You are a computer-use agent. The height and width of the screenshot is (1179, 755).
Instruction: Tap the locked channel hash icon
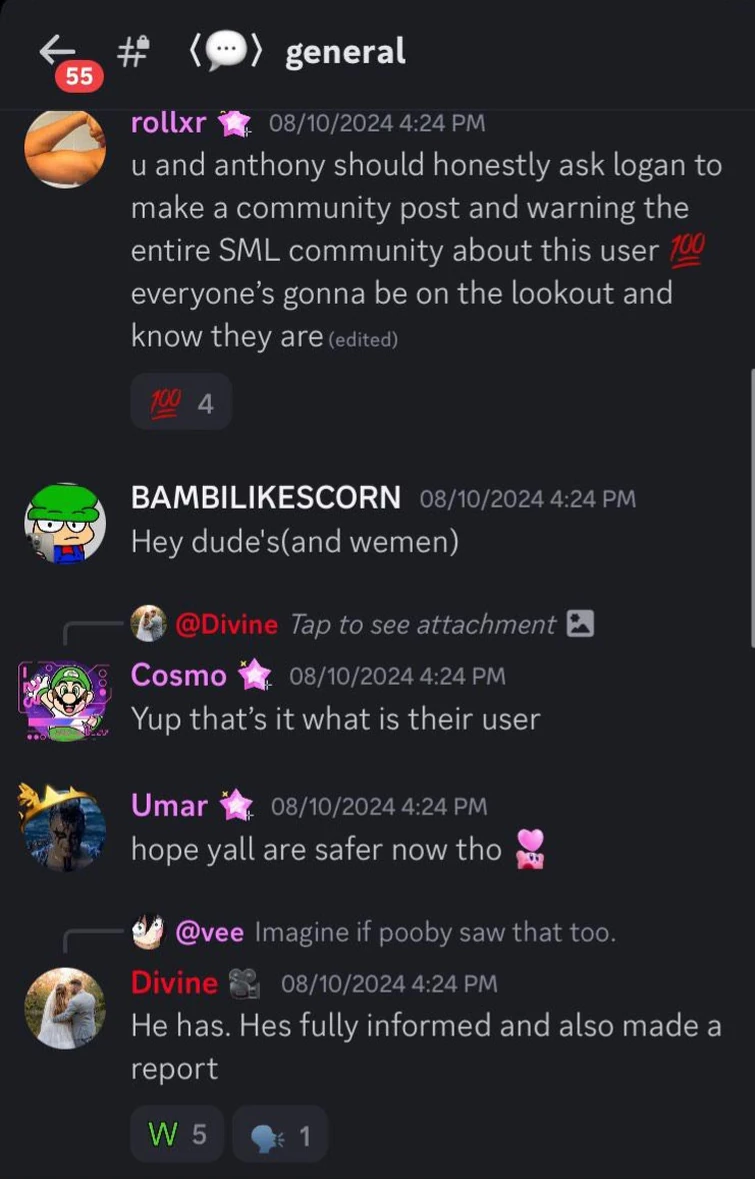pos(132,52)
